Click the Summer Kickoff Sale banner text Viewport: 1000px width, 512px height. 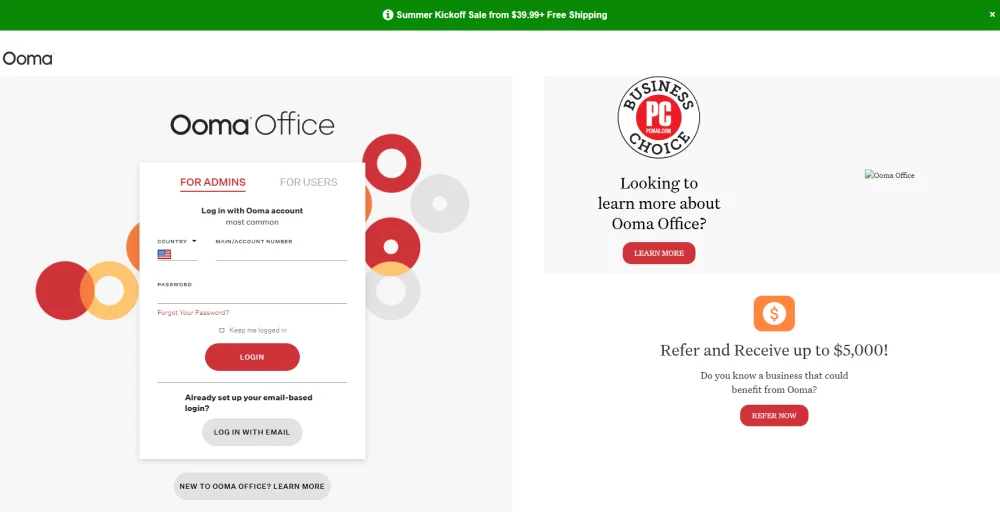coord(502,15)
